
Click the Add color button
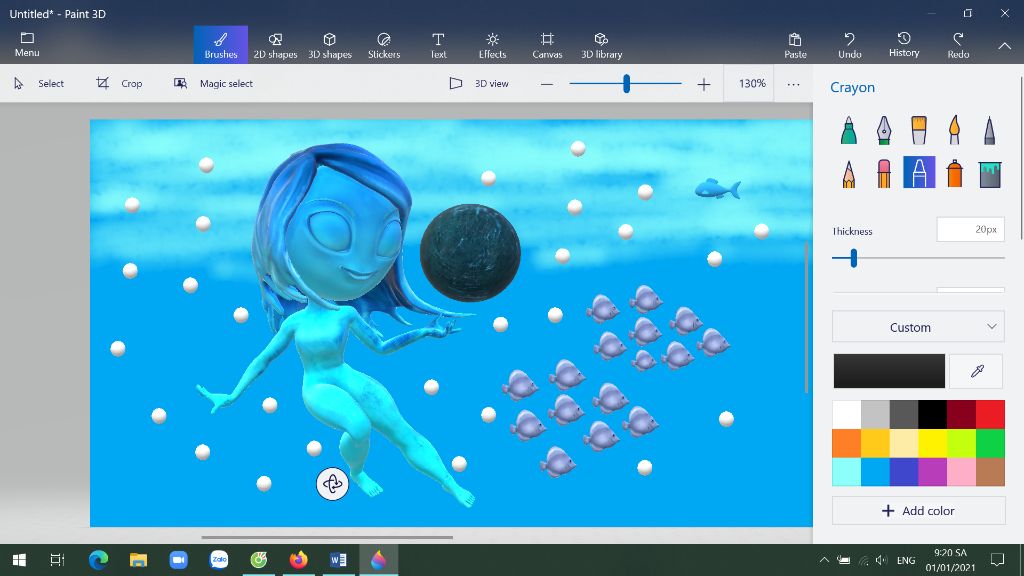tap(918, 511)
